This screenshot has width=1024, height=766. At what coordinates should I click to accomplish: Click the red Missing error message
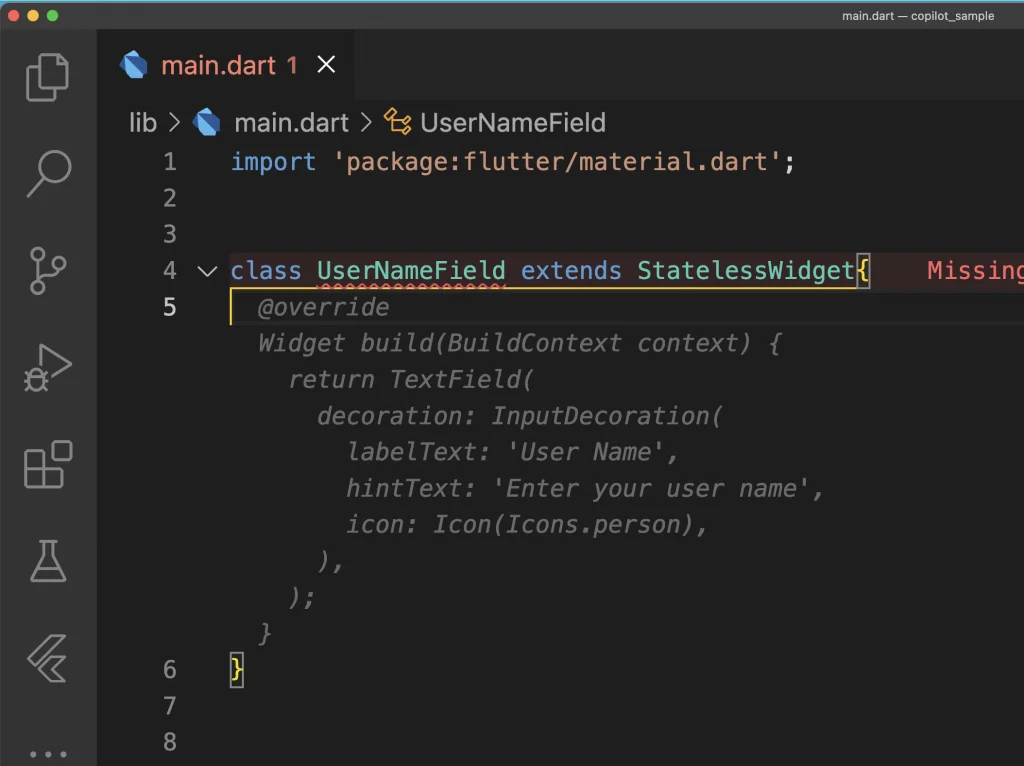click(x=974, y=271)
